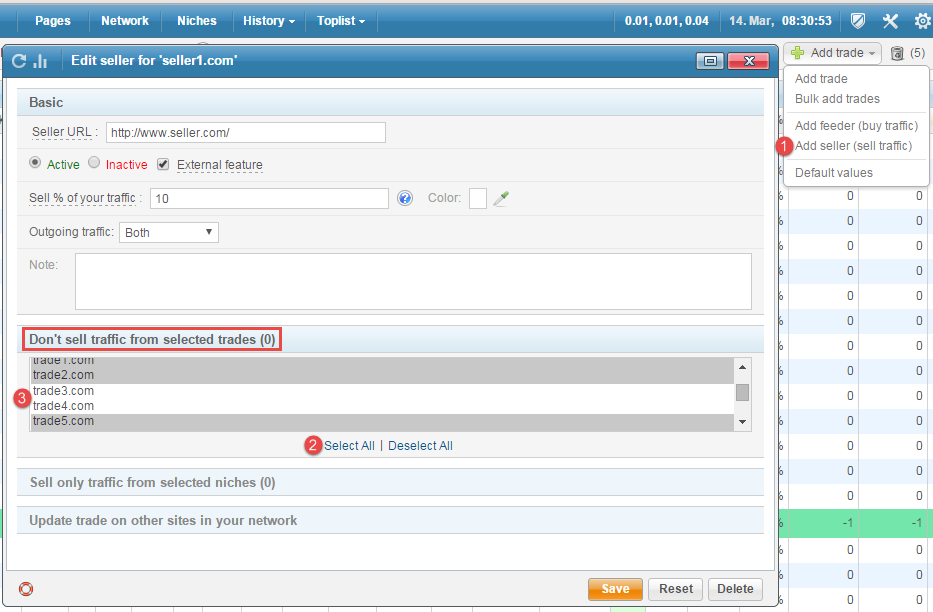
Task: Open the gear settings icon
Action: pyautogui.click(x=922, y=20)
